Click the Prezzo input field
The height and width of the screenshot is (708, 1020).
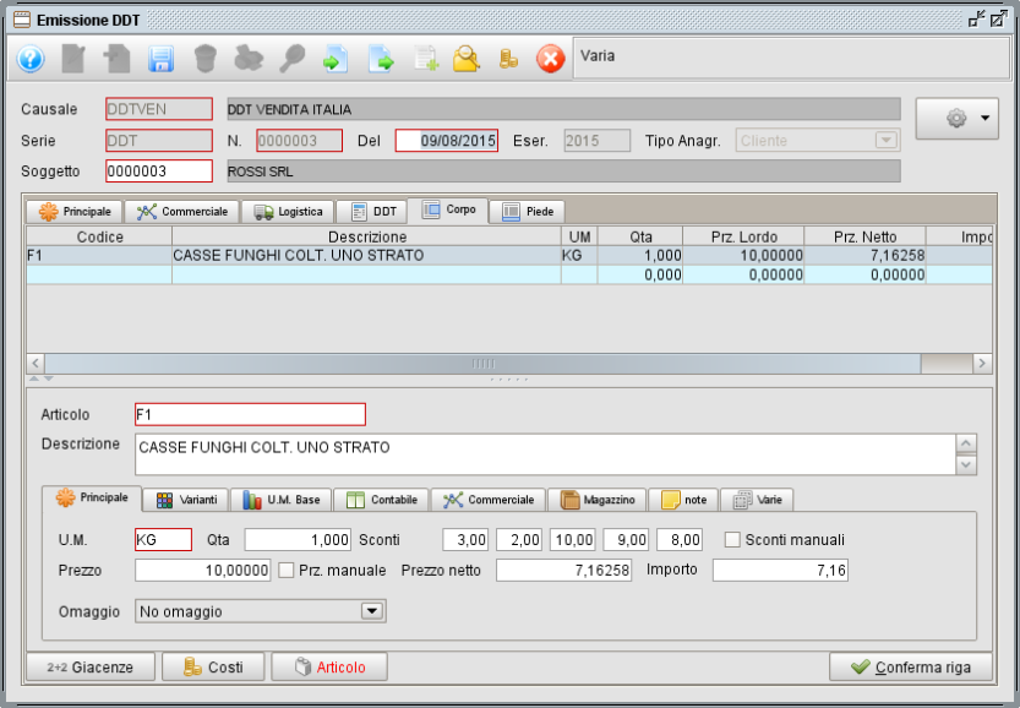click(203, 571)
